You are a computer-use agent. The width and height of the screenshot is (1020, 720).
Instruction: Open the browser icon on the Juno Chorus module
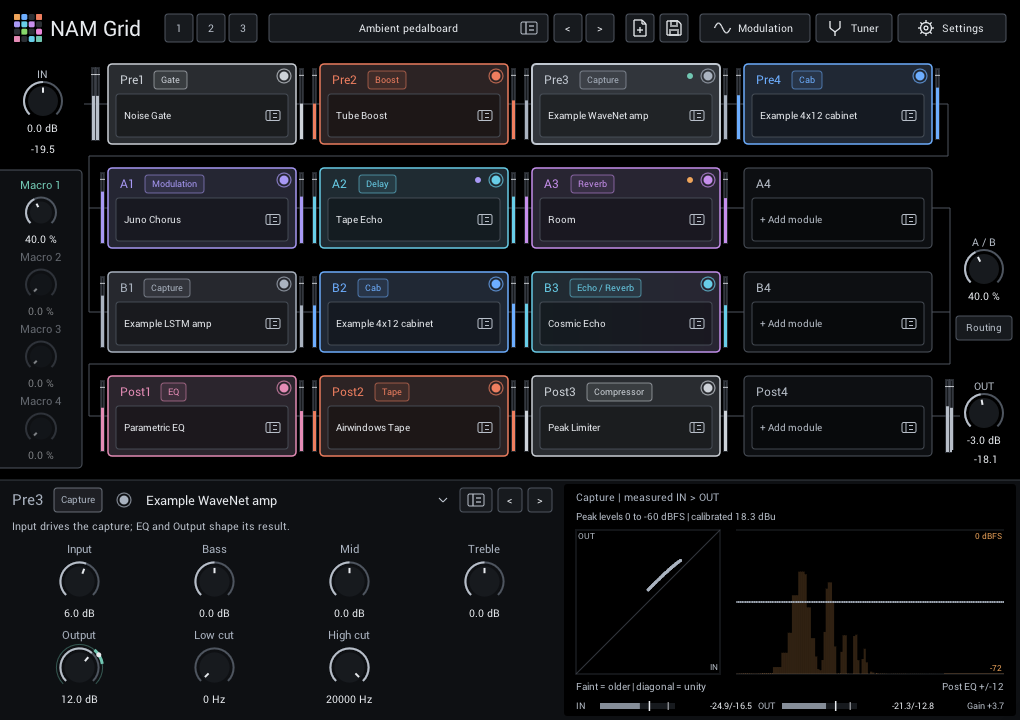pyautogui.click(x=273, y=219)
